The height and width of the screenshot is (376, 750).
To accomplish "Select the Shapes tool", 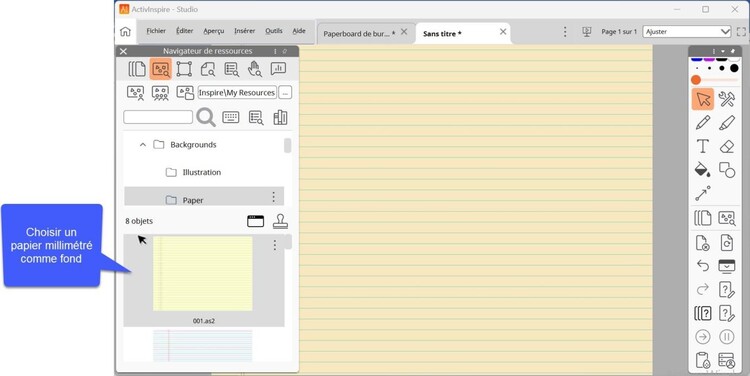I will click(727, 170).
